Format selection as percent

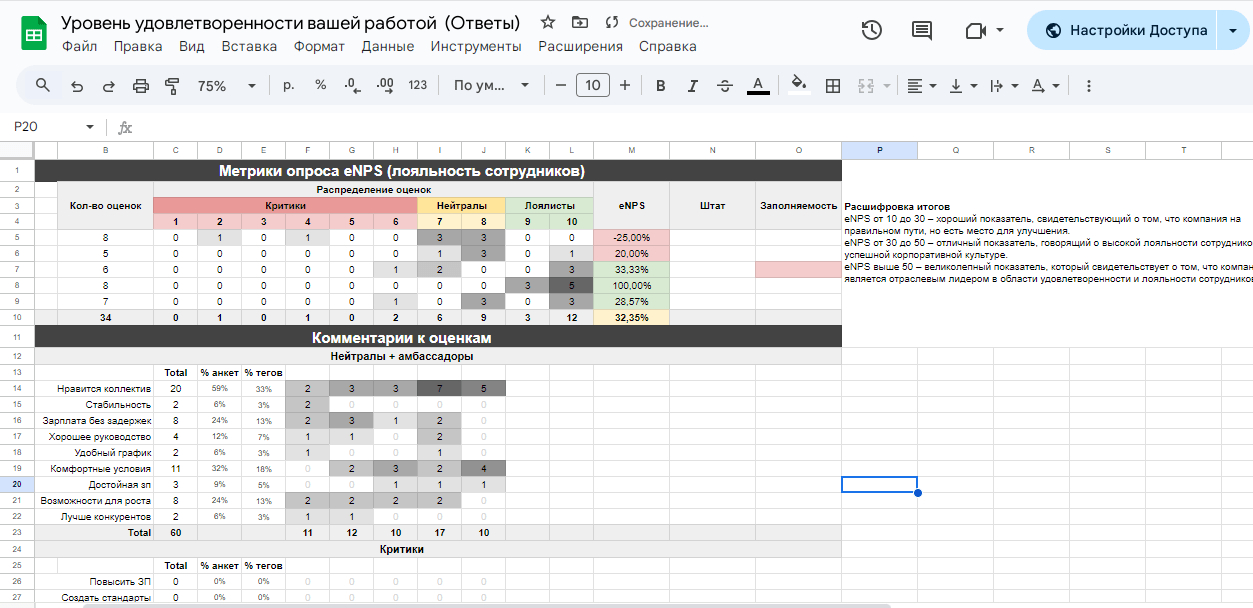(x=321, y=86)
